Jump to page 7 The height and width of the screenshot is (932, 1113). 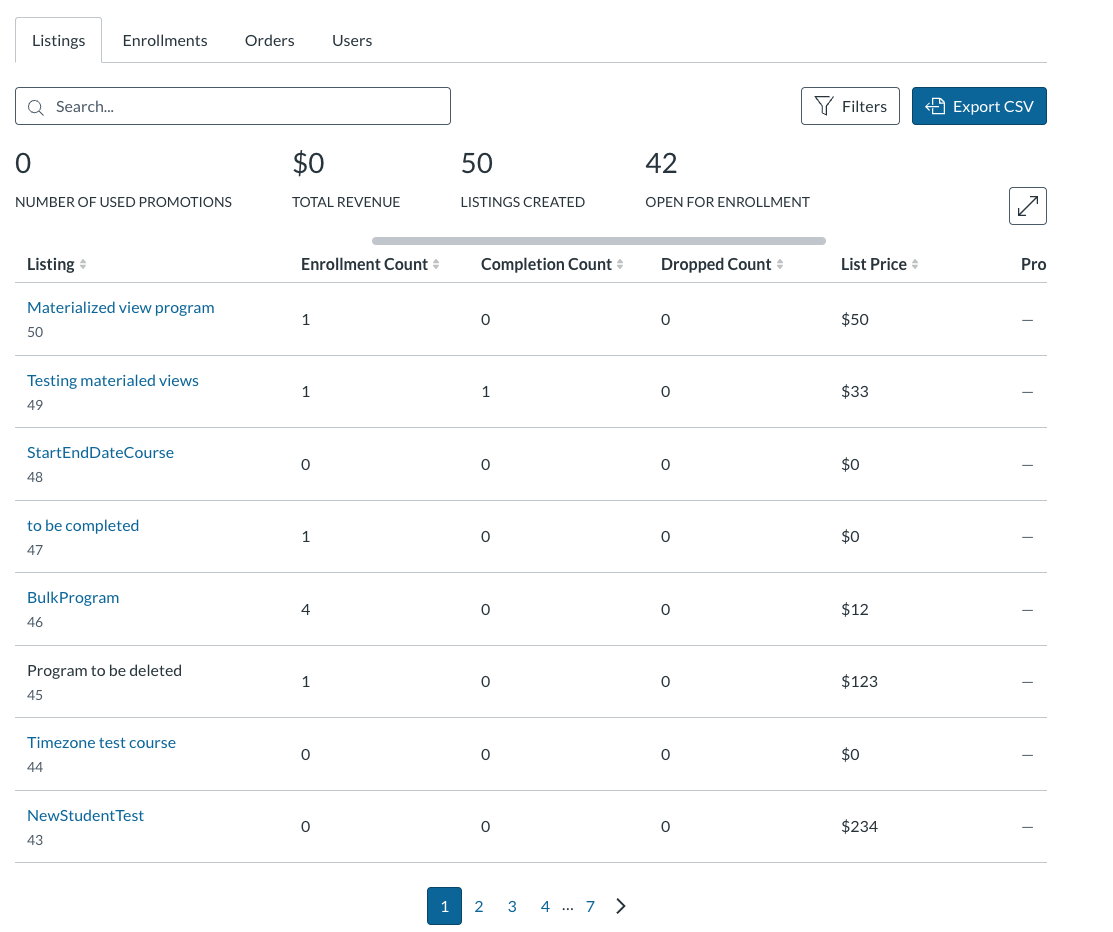pos(590,906)
